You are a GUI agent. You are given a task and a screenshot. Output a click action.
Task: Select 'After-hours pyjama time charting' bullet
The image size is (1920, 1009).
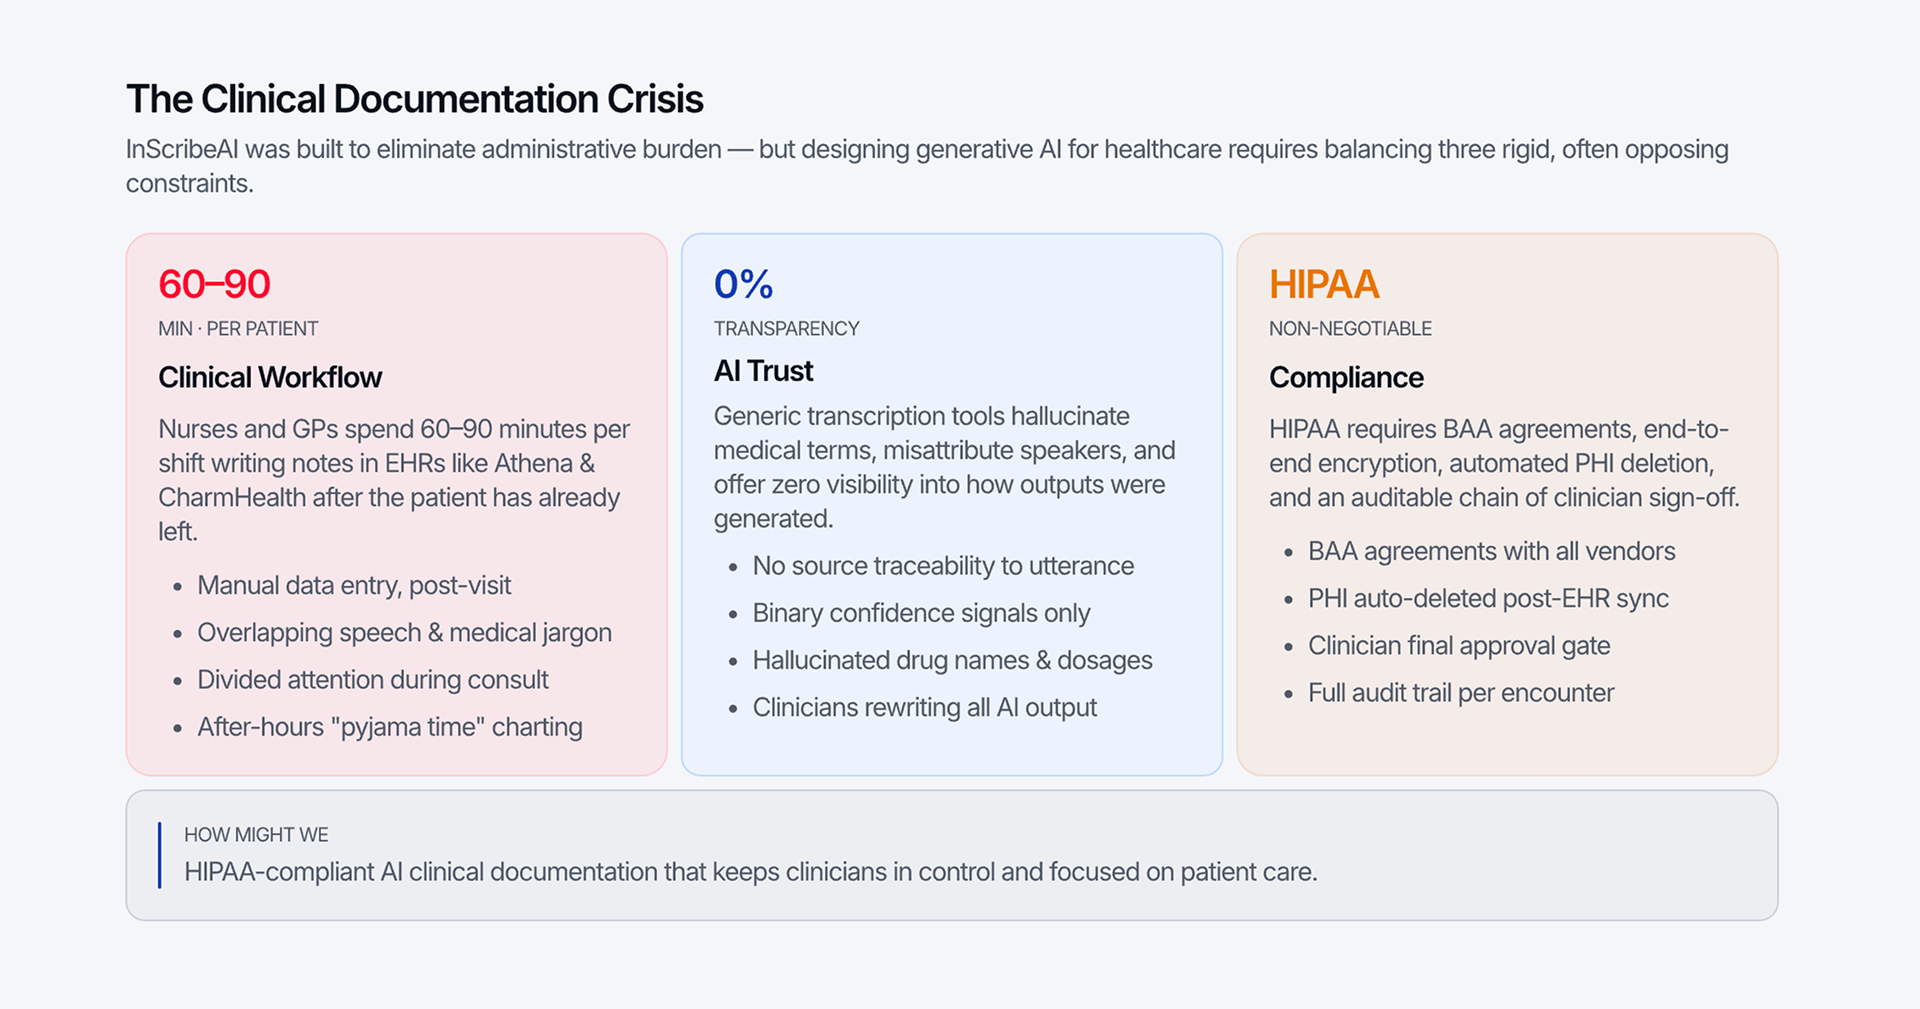pyautogui.click(x=390, y=726)
